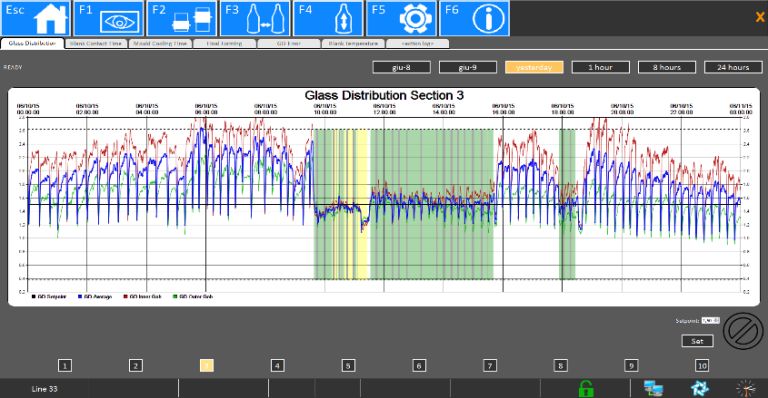The height and width of the screenshot is (398, 768).
Task: Open the F4 bottle height view
Action: [x=328, y=18]
